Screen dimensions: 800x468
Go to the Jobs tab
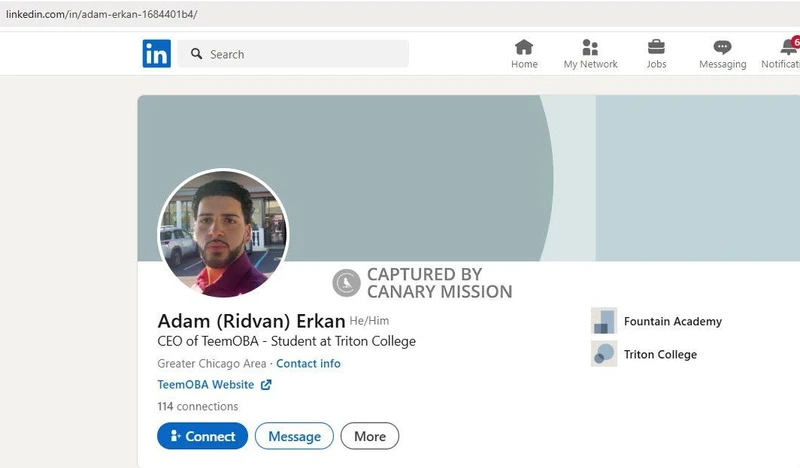(x=656, y=54)
